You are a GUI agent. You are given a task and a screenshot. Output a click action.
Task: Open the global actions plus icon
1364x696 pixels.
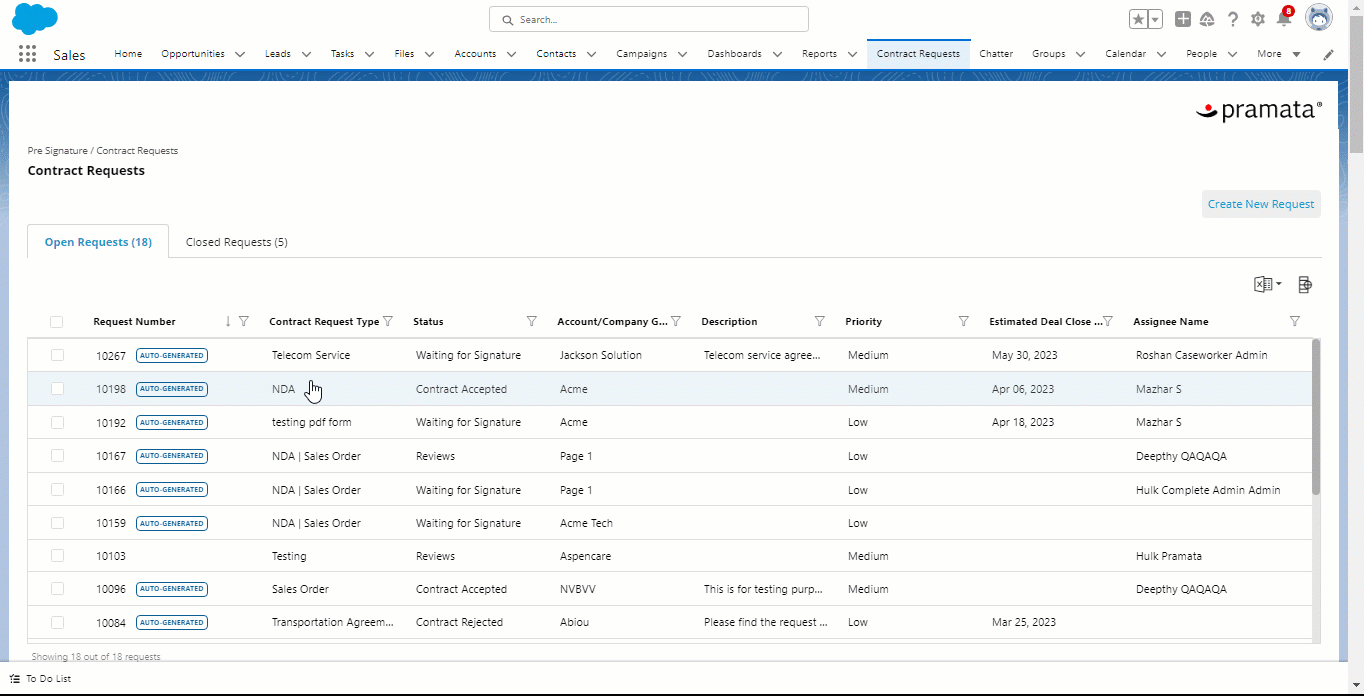[x=1183, y=19]
